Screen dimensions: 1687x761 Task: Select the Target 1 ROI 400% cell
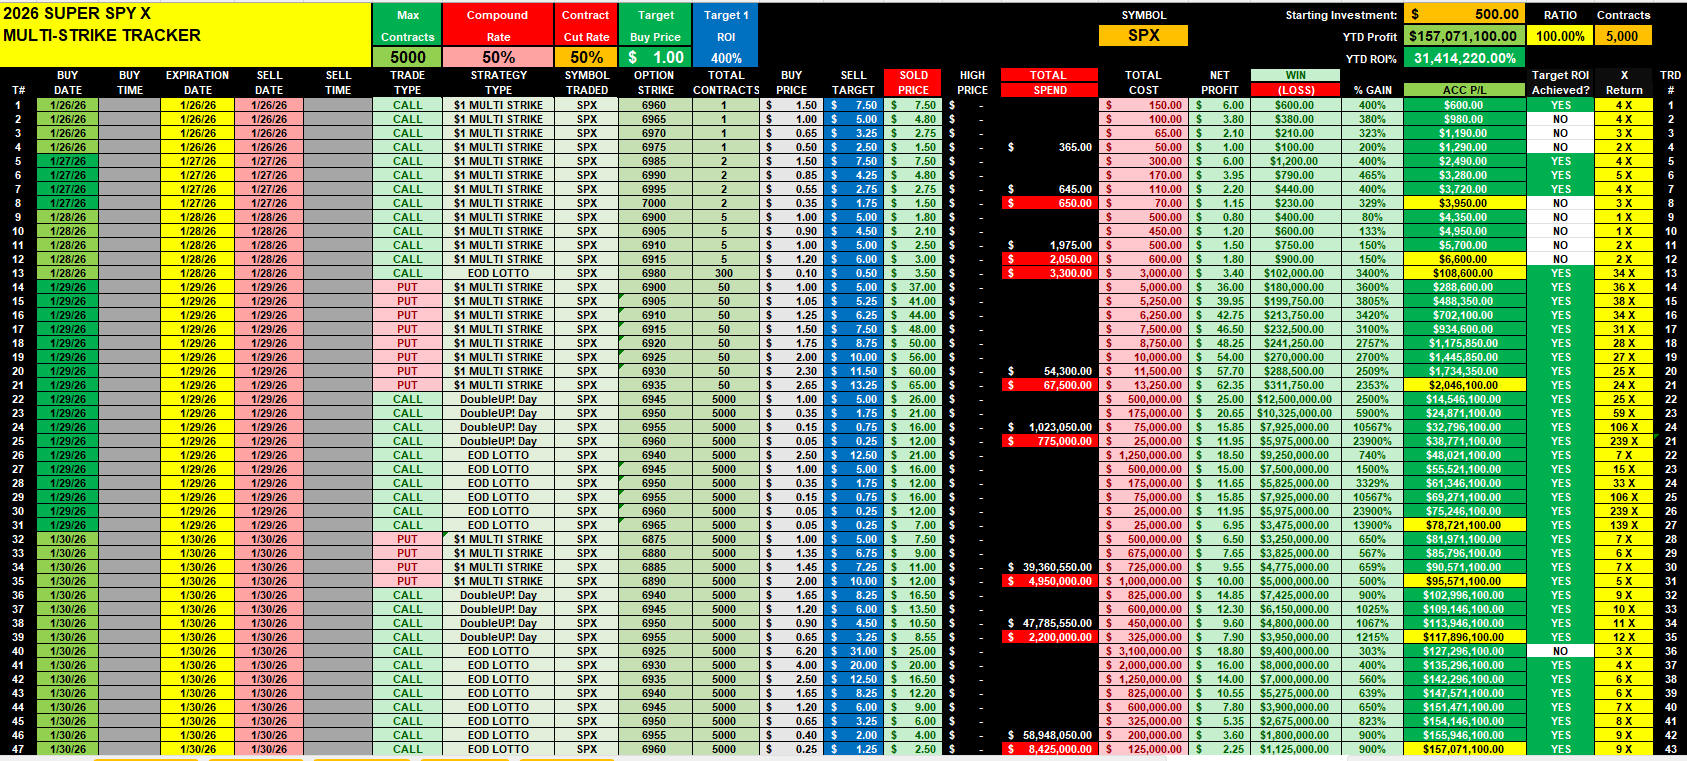pyautogui.click(x=726, y=58)
